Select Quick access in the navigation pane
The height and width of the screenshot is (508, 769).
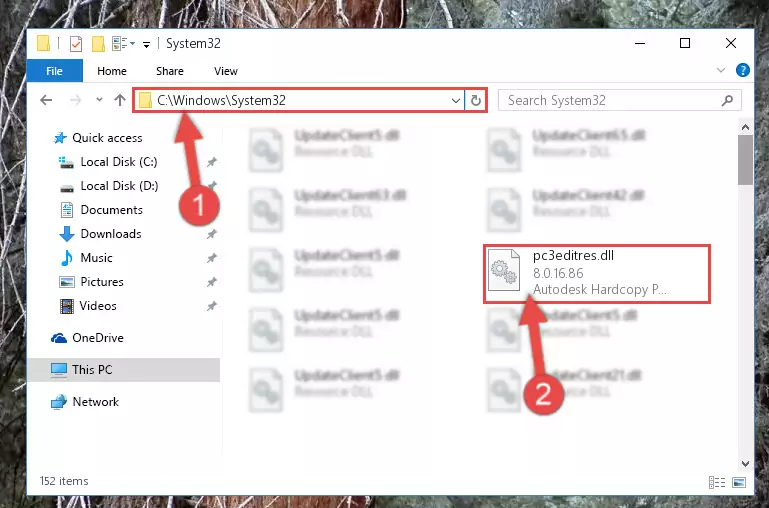(x=107, y=138)
